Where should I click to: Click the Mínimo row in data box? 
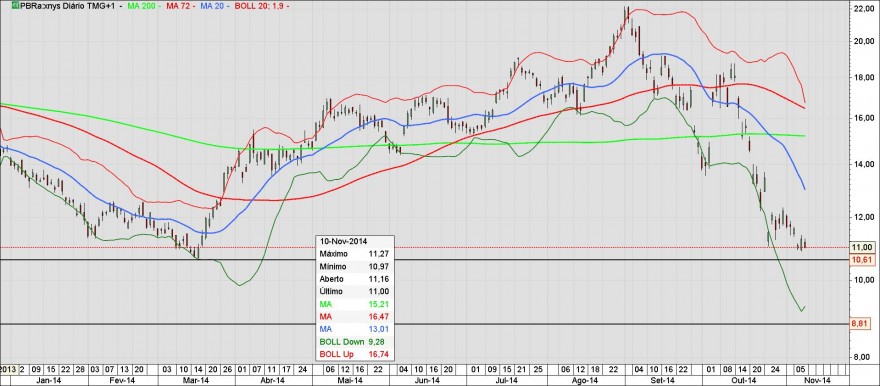355,266
